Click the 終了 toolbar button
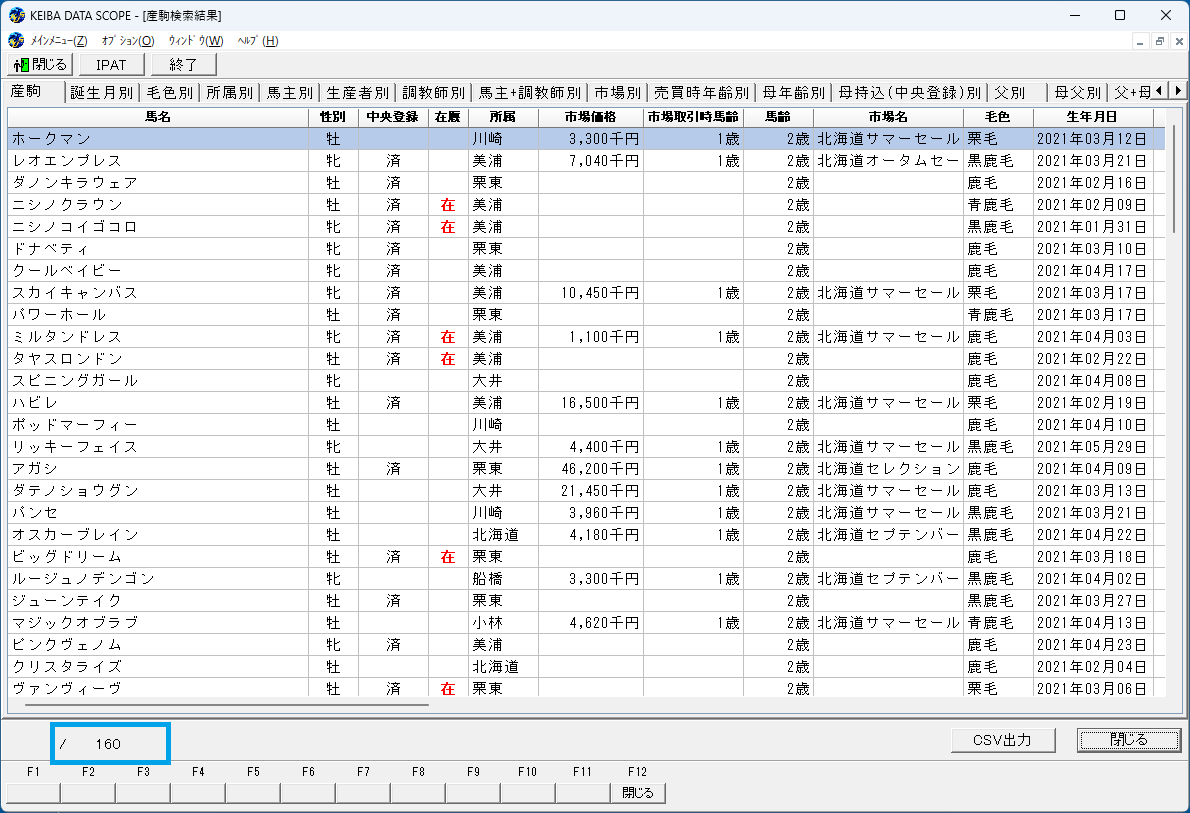This screenshot has width=1190, height=813. 183,65
